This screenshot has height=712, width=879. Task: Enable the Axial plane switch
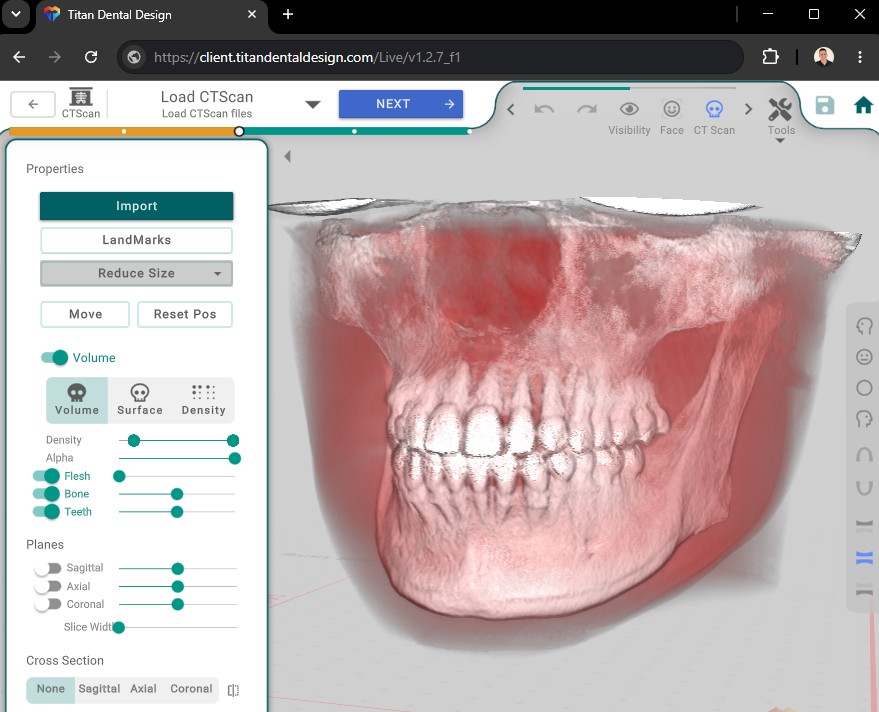tap(48, 586)
